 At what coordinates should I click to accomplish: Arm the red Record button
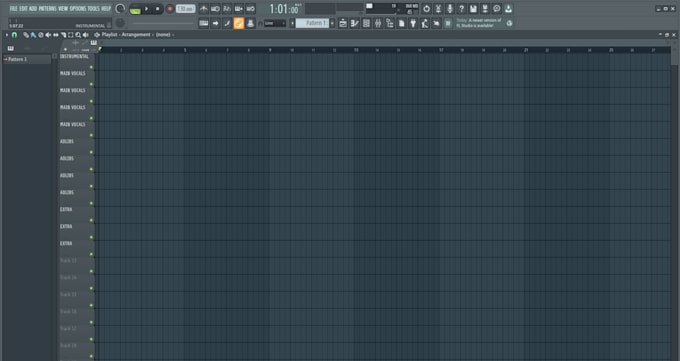coord(170,9)
